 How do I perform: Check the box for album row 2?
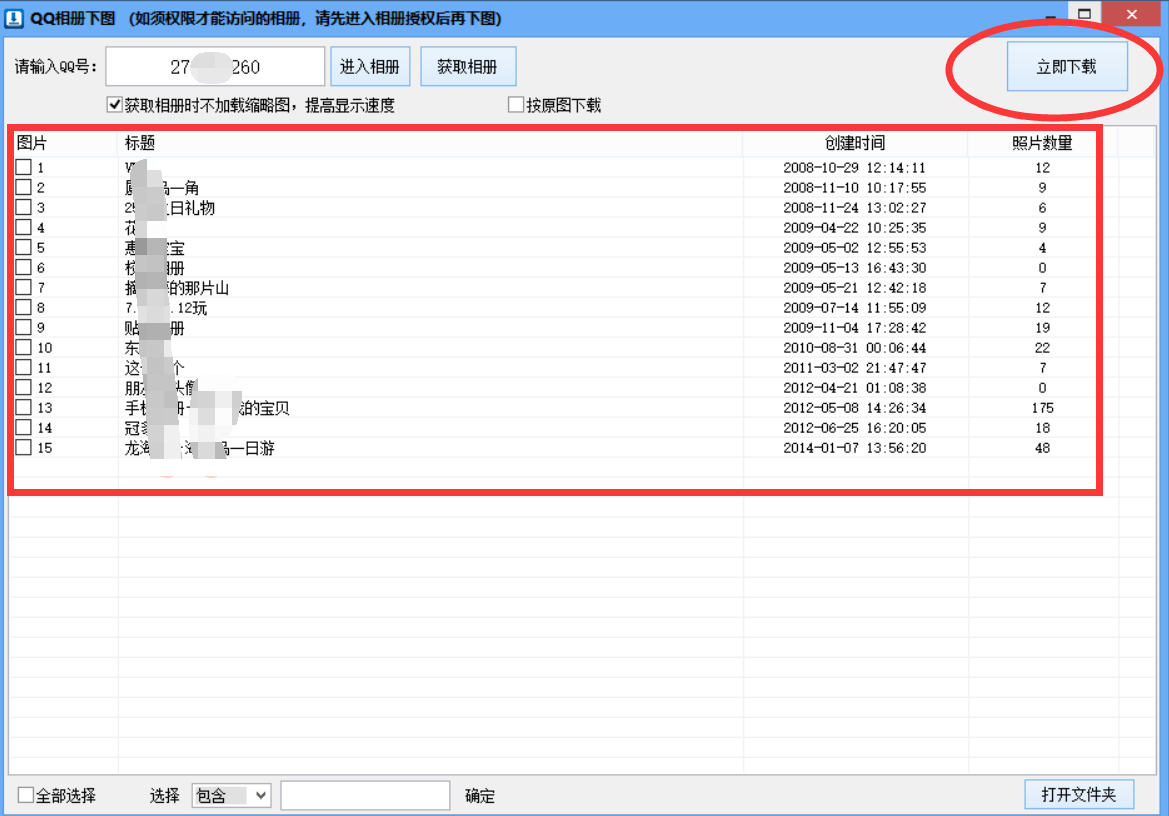click(x=24, y=187)
